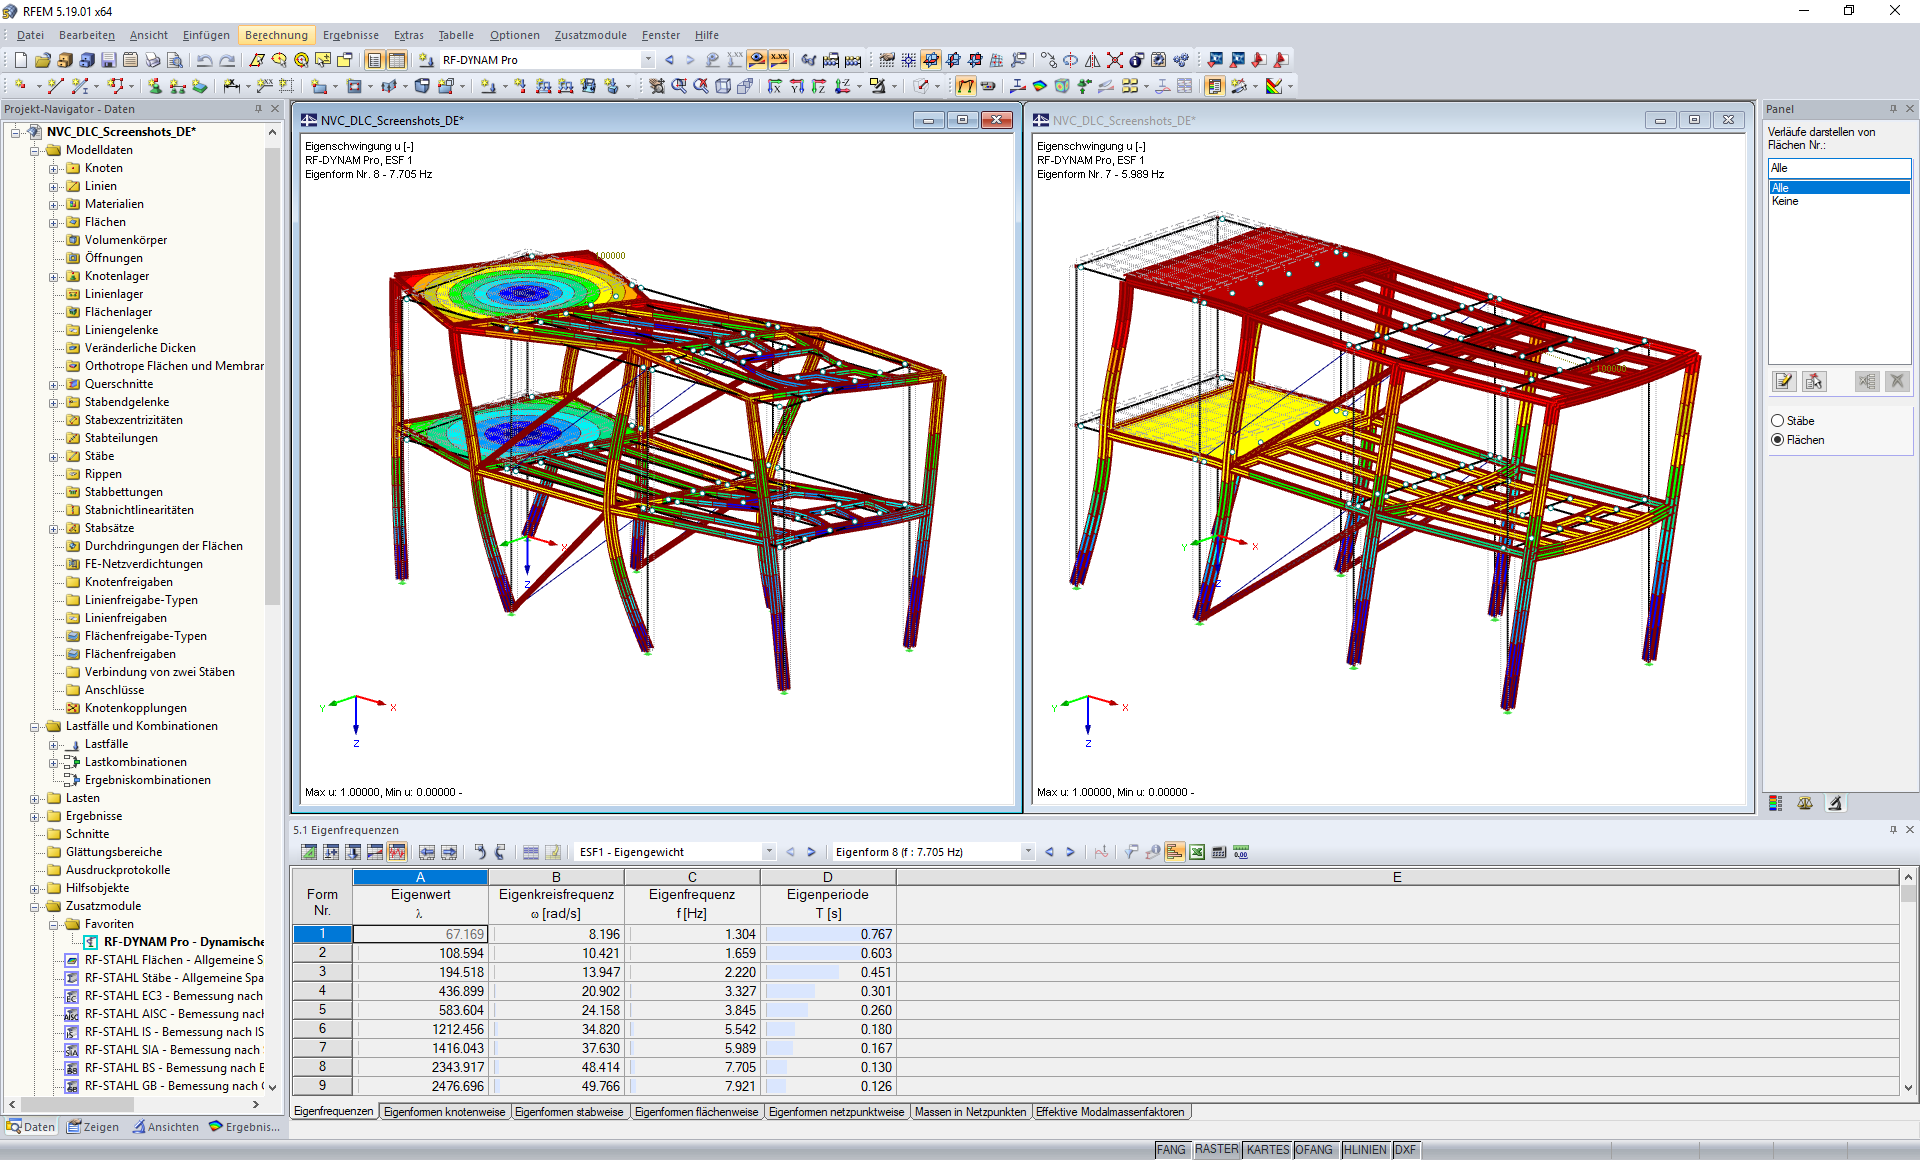Image resolution: width=1920 pixels, height=1160 pixels.
Task: Open the ESF1 - Eigengewicht load case dropdown
Action: pyautogui.click(x=768, y=852)
